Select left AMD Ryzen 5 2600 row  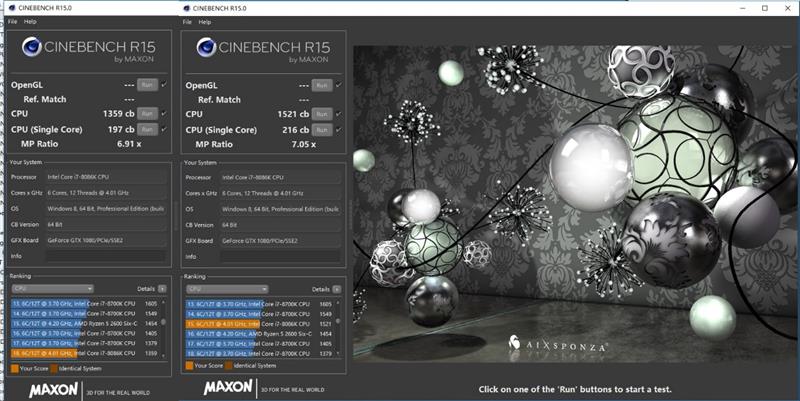click(x=85, y=323)
